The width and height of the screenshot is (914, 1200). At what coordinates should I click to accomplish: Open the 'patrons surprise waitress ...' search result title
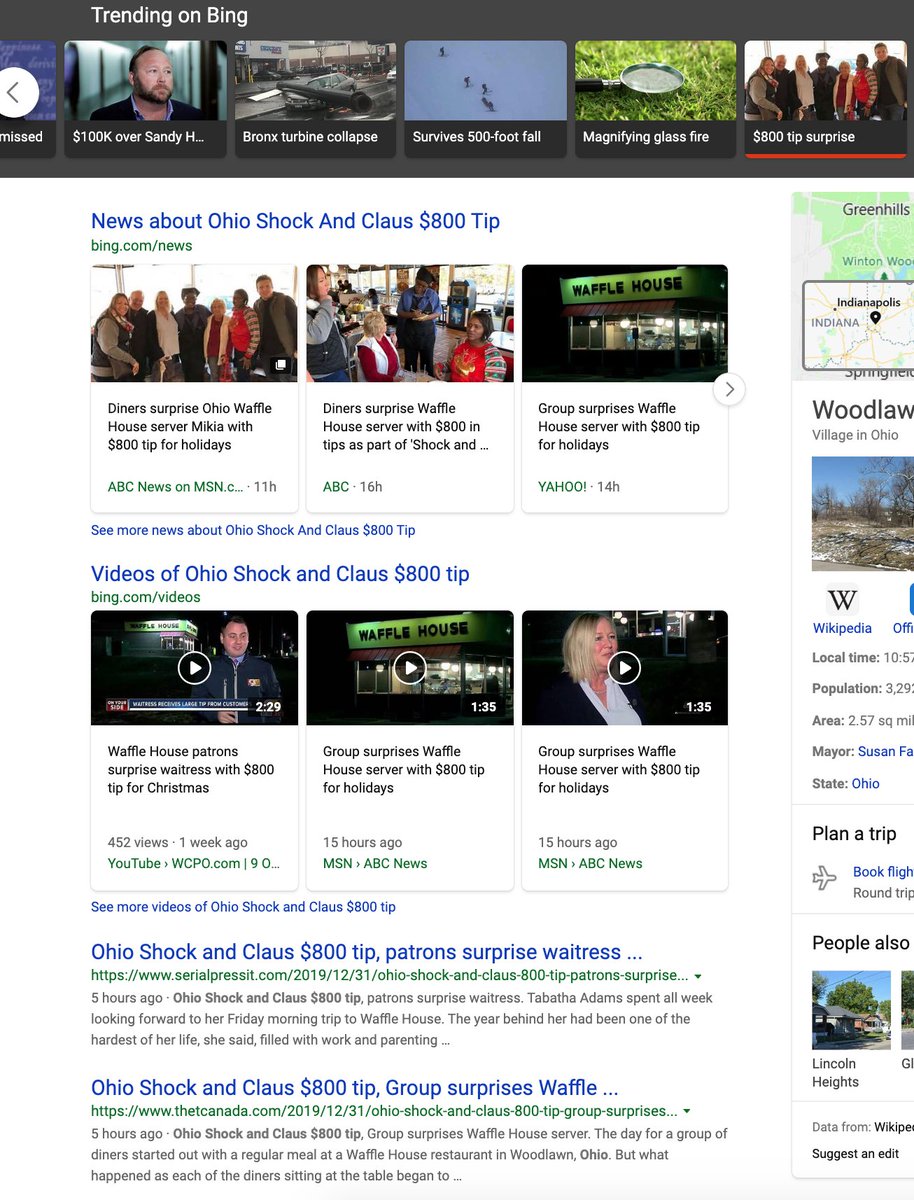pos(367,952)
